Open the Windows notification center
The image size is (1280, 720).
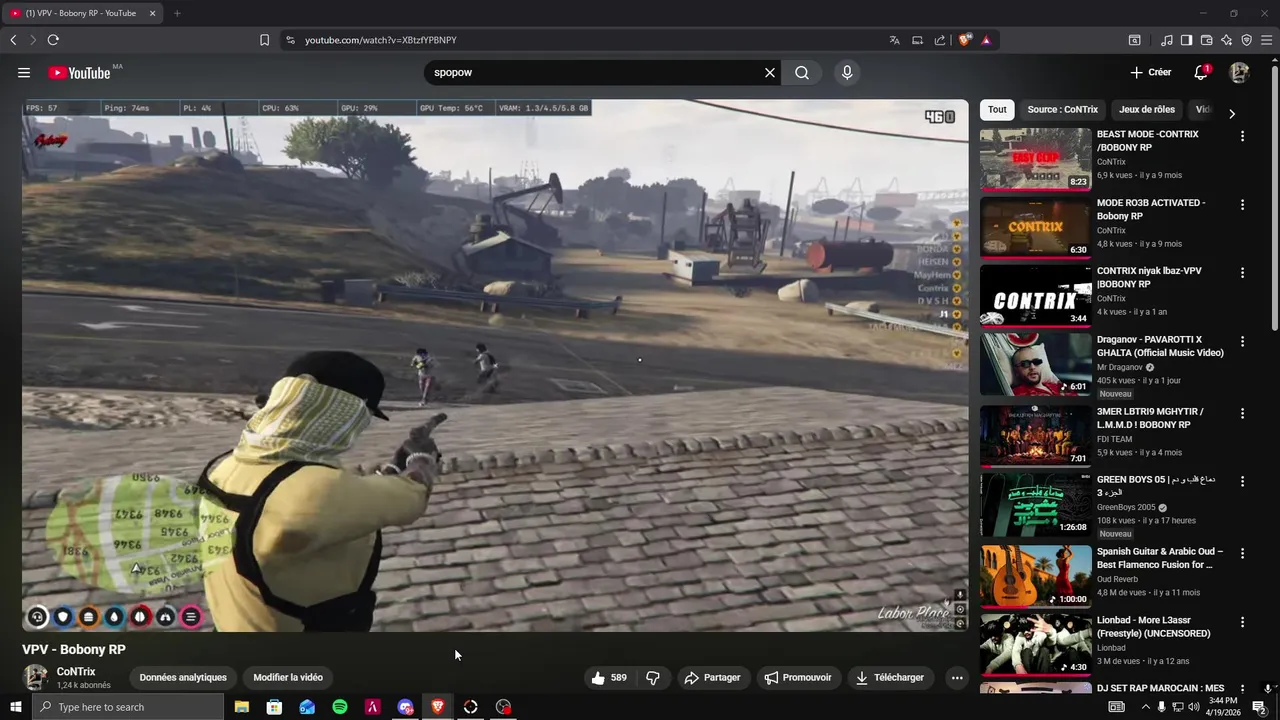(x=1260, y=707)
